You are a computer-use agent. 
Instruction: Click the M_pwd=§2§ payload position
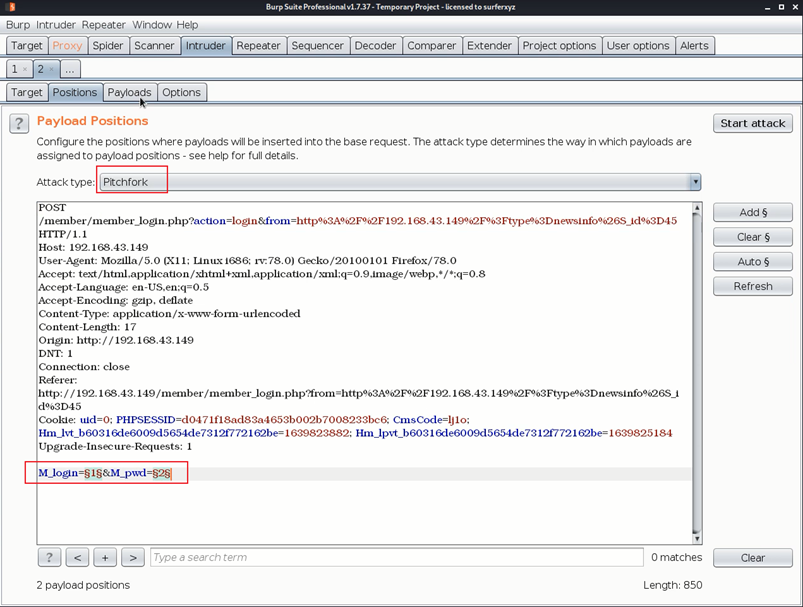click(x=140, y=473)
